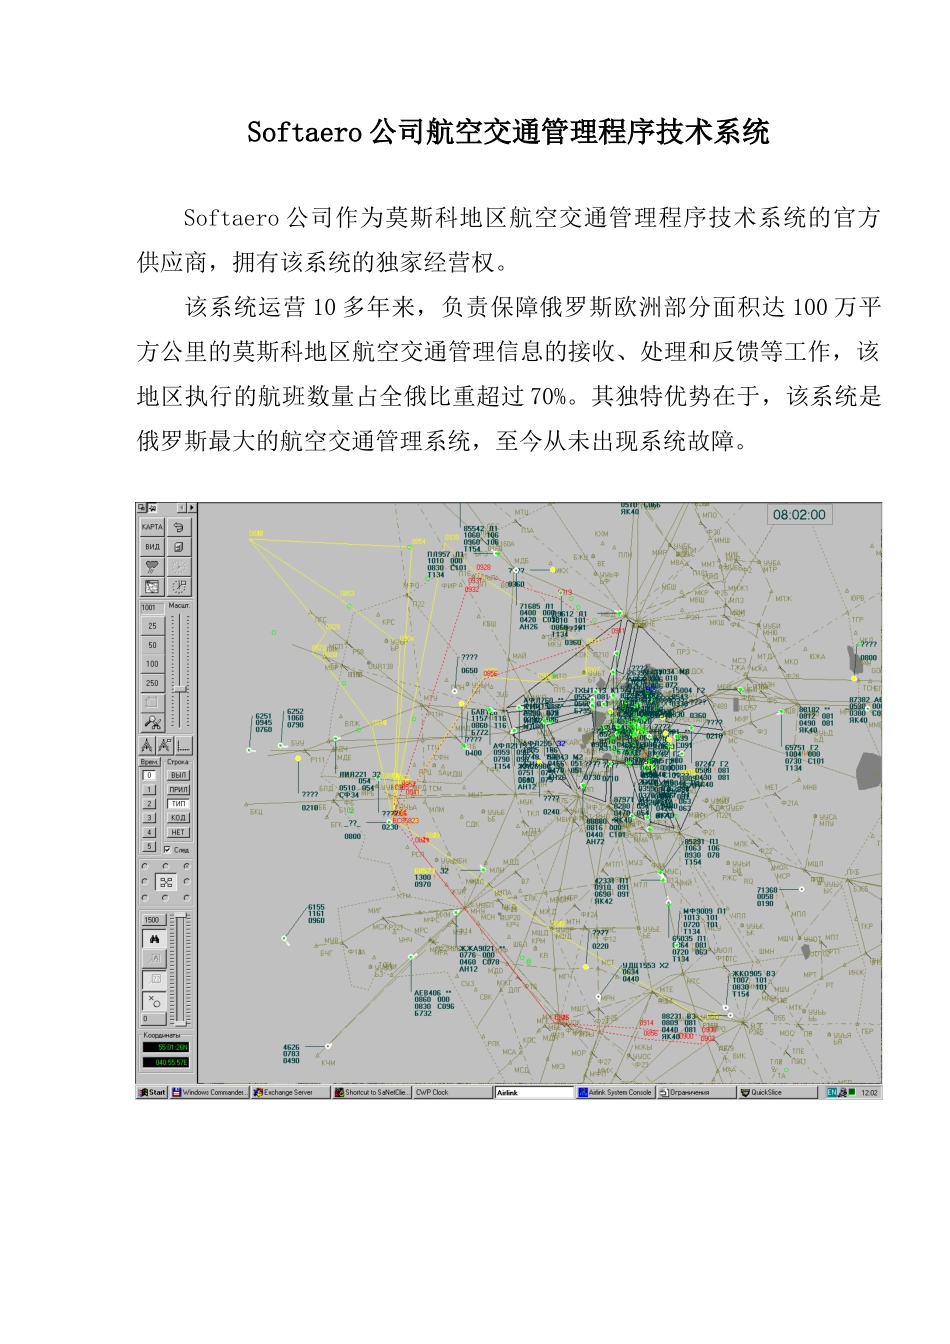Click the dotted rectangle selection icon
This screenshot has width=950, height=1344.
(x=152, y=703)
